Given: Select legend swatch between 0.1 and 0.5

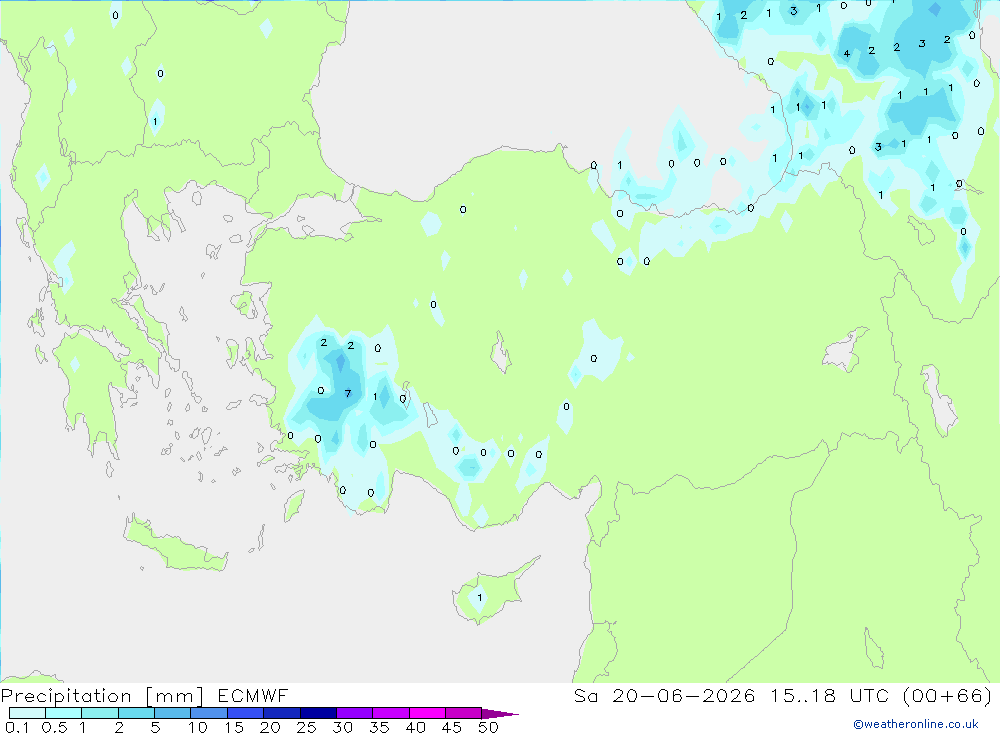Looking at the screenshot, I should (x=27, y=713).
